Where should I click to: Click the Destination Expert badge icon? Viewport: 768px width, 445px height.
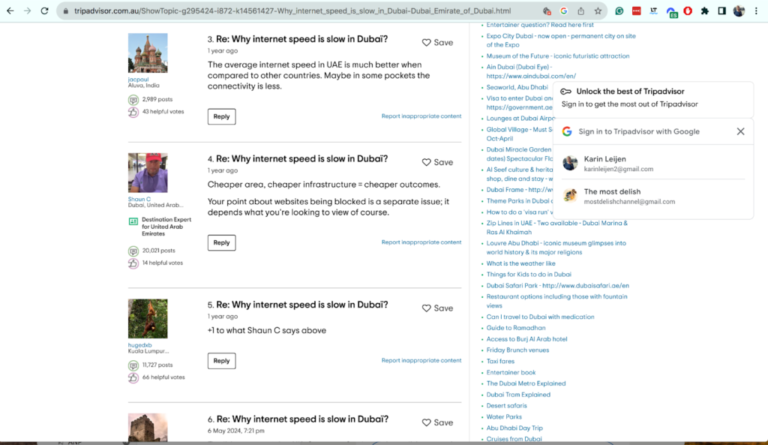pyautogui.click(x=133, y=221)
